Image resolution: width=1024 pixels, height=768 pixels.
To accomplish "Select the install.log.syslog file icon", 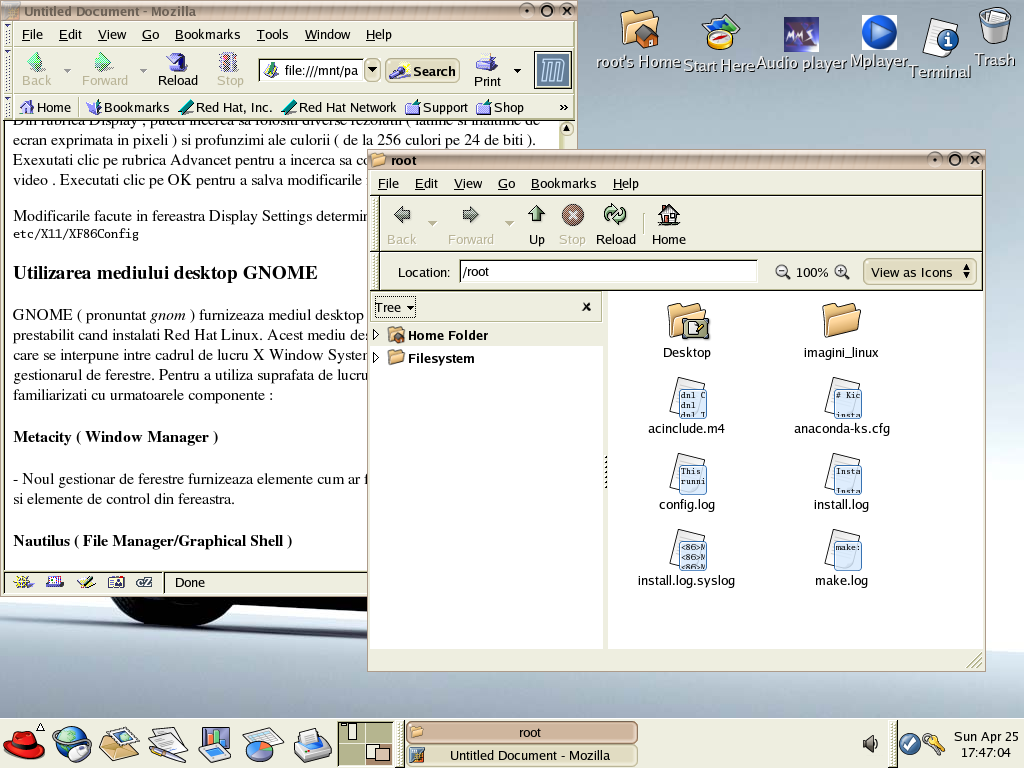I will click(687, 549).
